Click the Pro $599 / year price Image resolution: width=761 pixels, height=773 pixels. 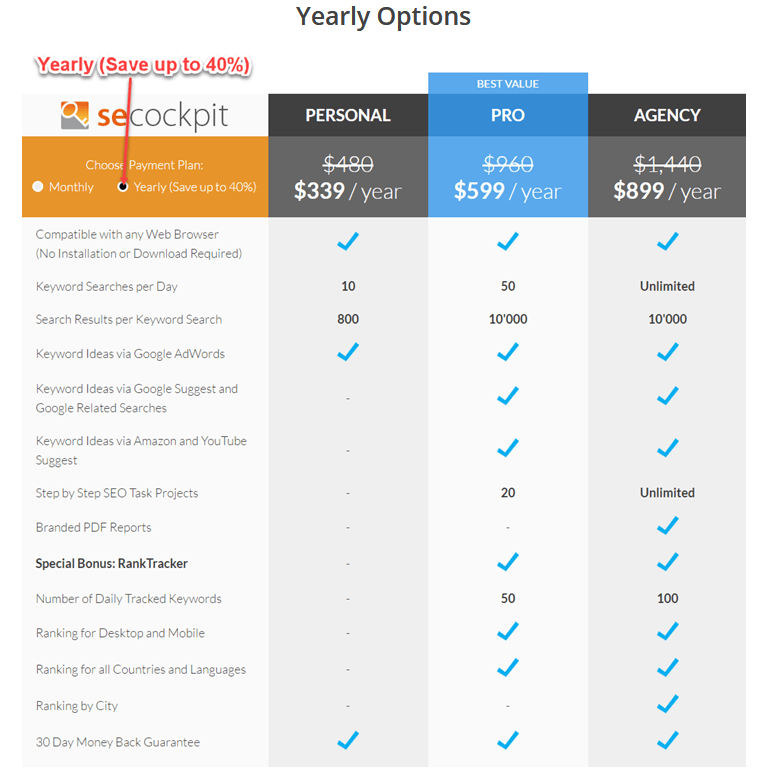click(x=508, y=191)
